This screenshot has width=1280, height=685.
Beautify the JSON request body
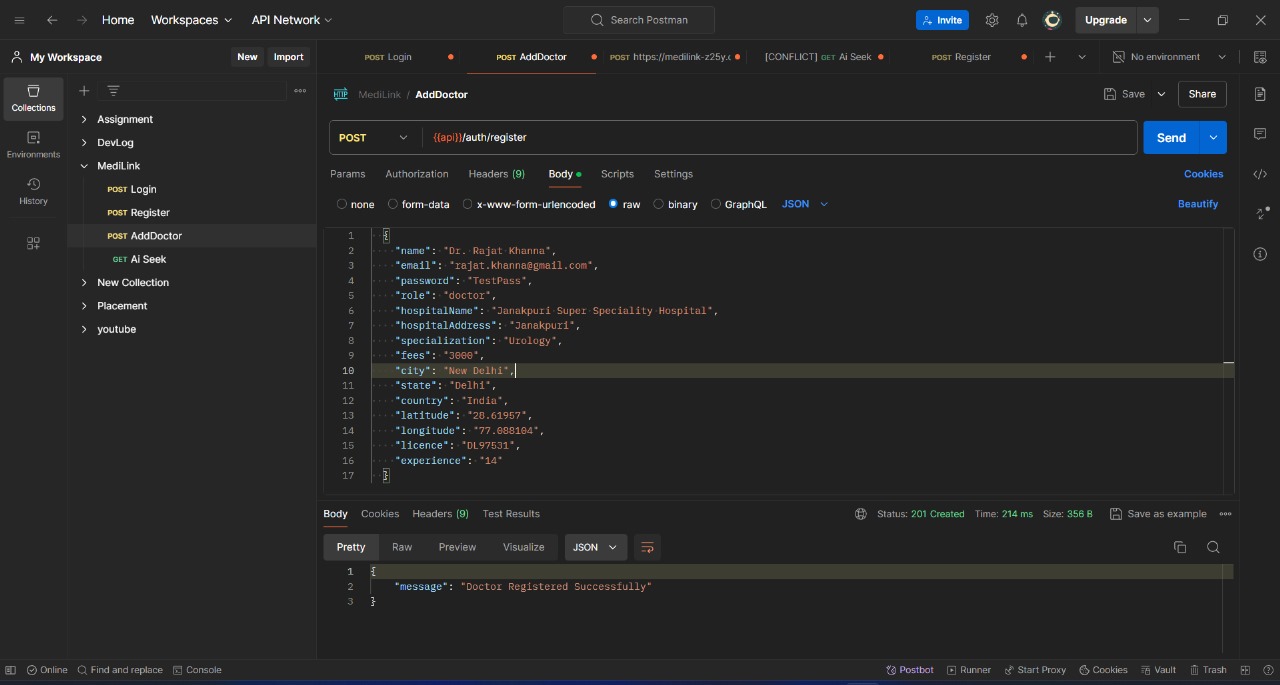point(1197,204)
